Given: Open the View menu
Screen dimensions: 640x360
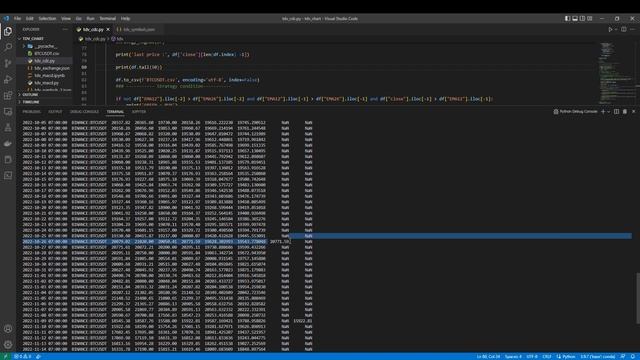Looking at the screenshot, I should point(66,18).
